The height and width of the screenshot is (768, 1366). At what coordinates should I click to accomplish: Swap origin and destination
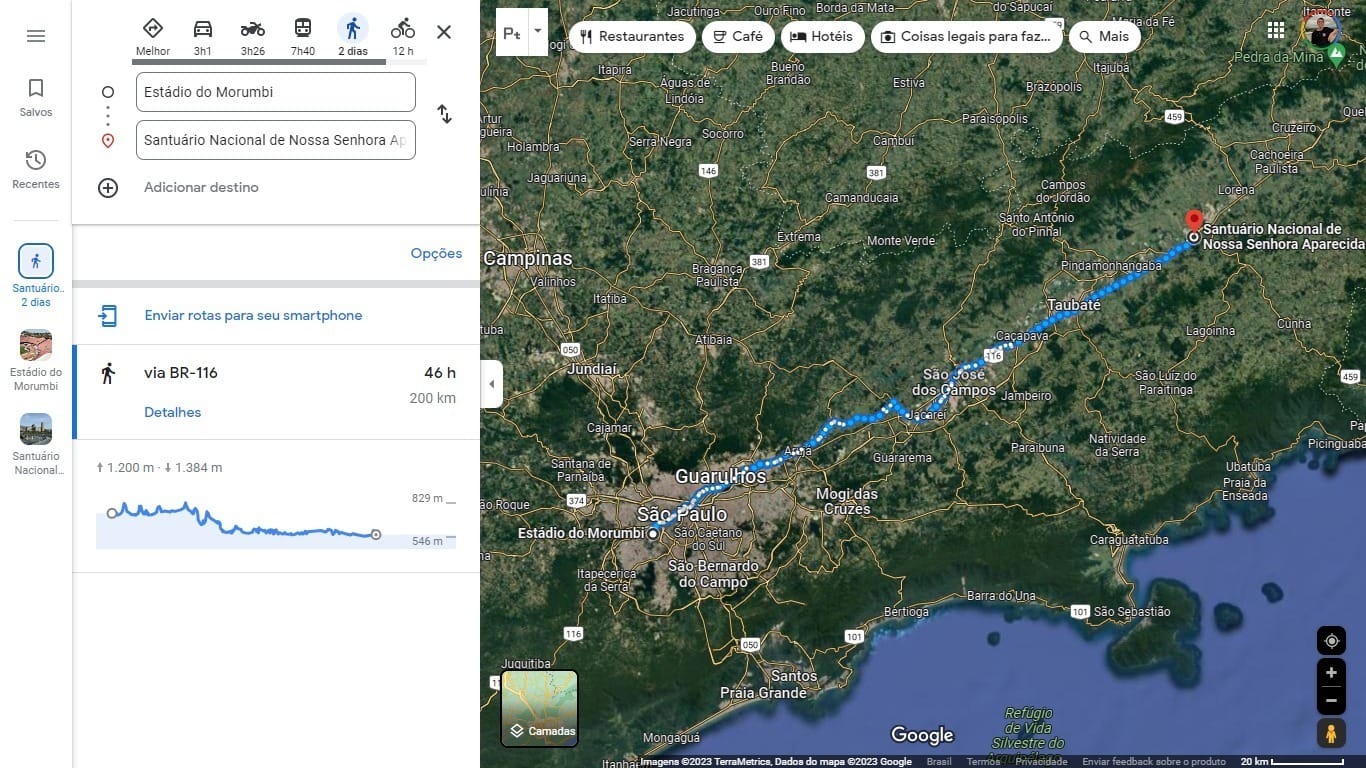click(444, 114)
